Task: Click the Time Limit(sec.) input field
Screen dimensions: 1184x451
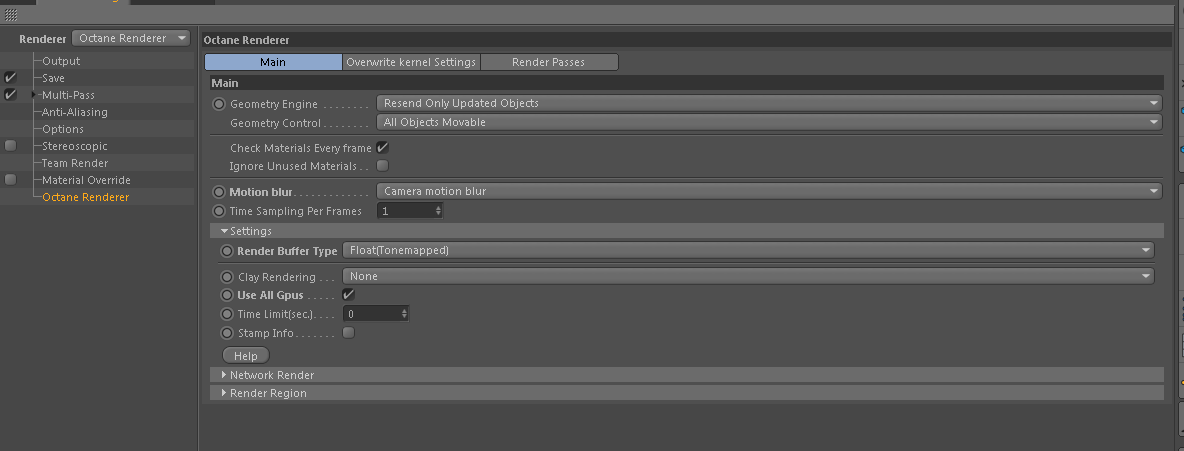Action: tap(372, 314)
